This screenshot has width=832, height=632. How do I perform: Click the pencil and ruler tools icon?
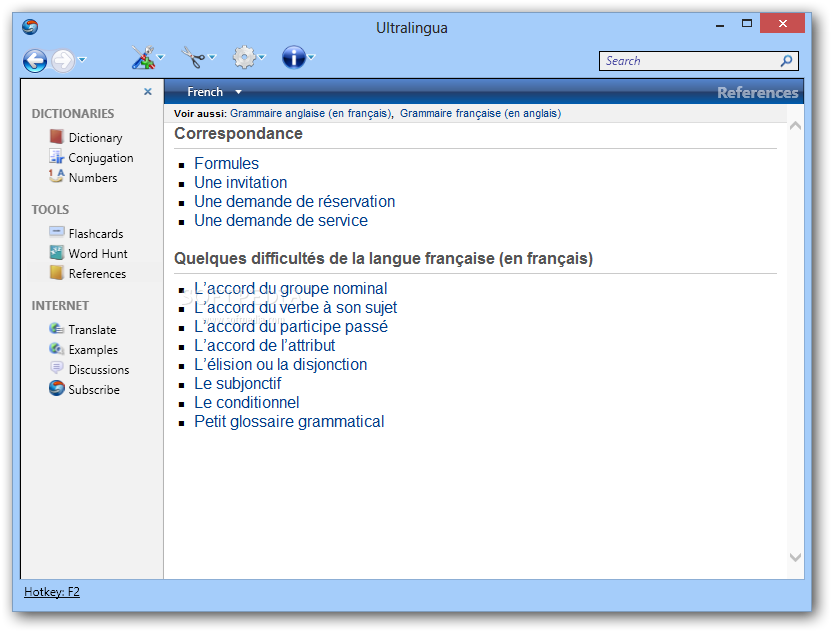tap(143, 57)
